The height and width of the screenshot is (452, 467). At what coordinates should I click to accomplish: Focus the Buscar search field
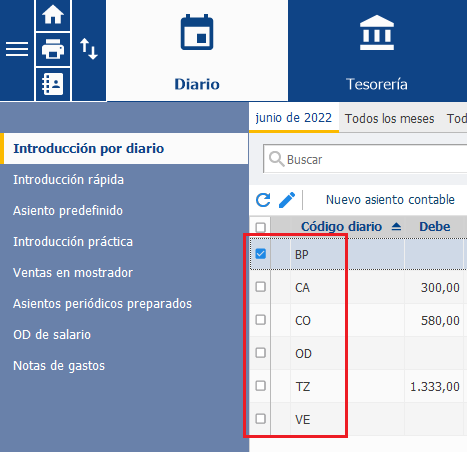point(365,159)
